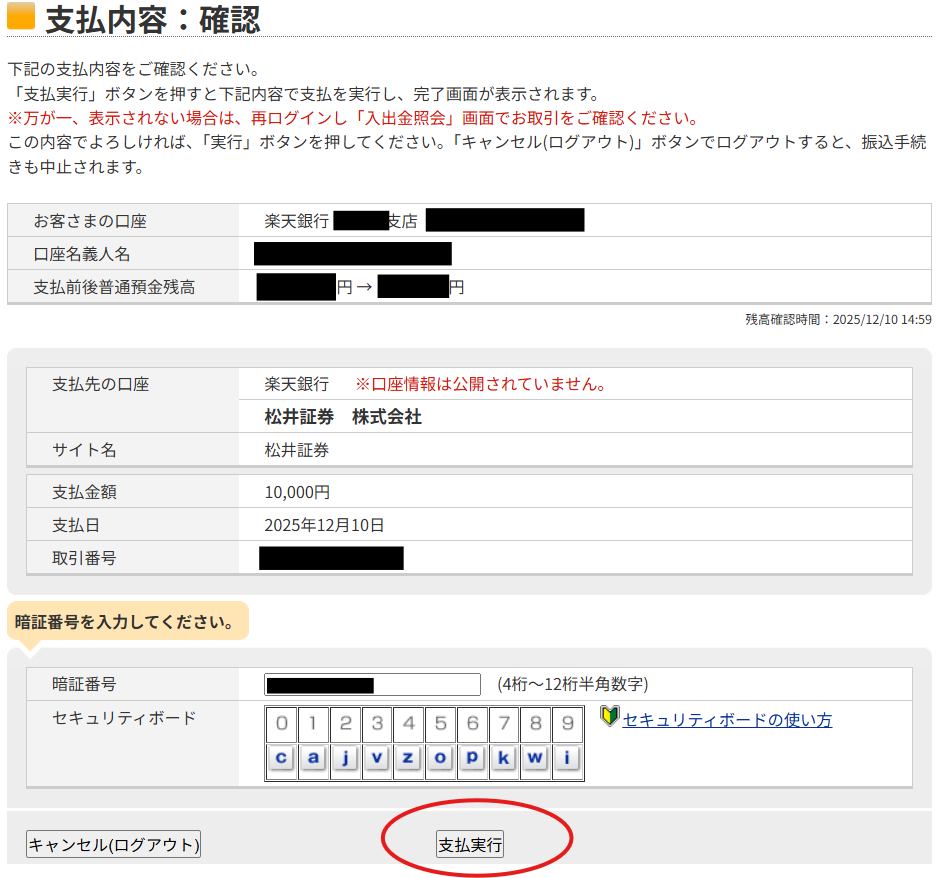Open the セキュリティボードの使い方 link
940x878 pixels.
coord(727,720)
